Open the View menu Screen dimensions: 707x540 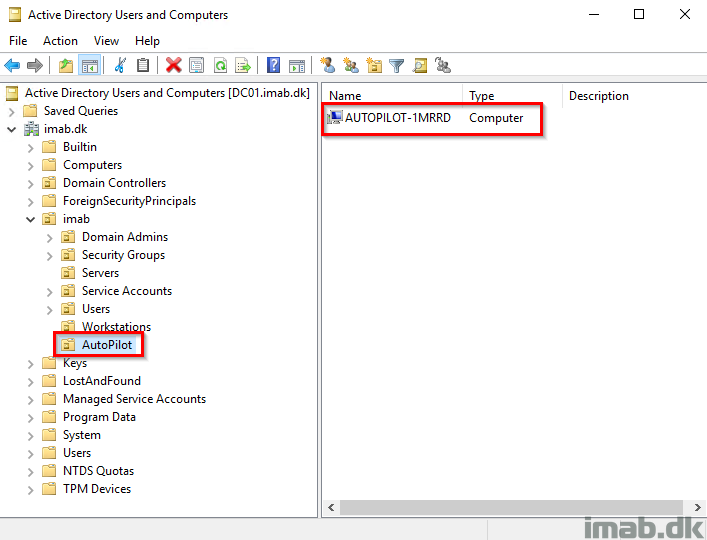point(106,41)
